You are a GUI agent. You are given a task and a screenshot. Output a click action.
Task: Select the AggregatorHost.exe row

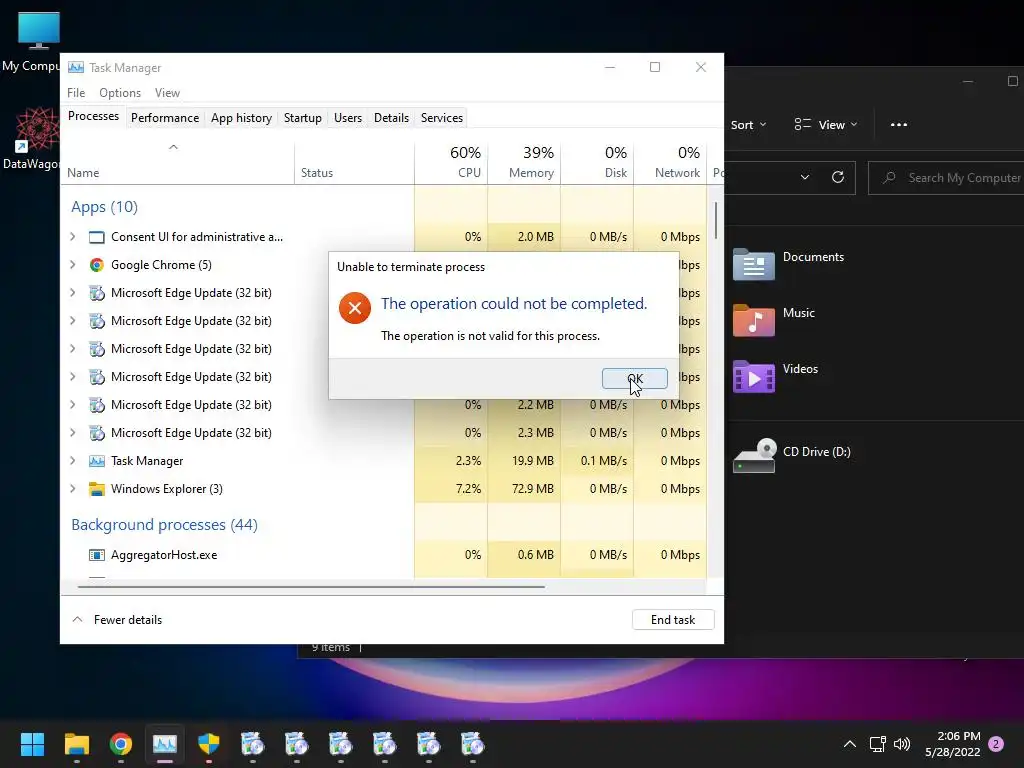(x=383, y=554)
